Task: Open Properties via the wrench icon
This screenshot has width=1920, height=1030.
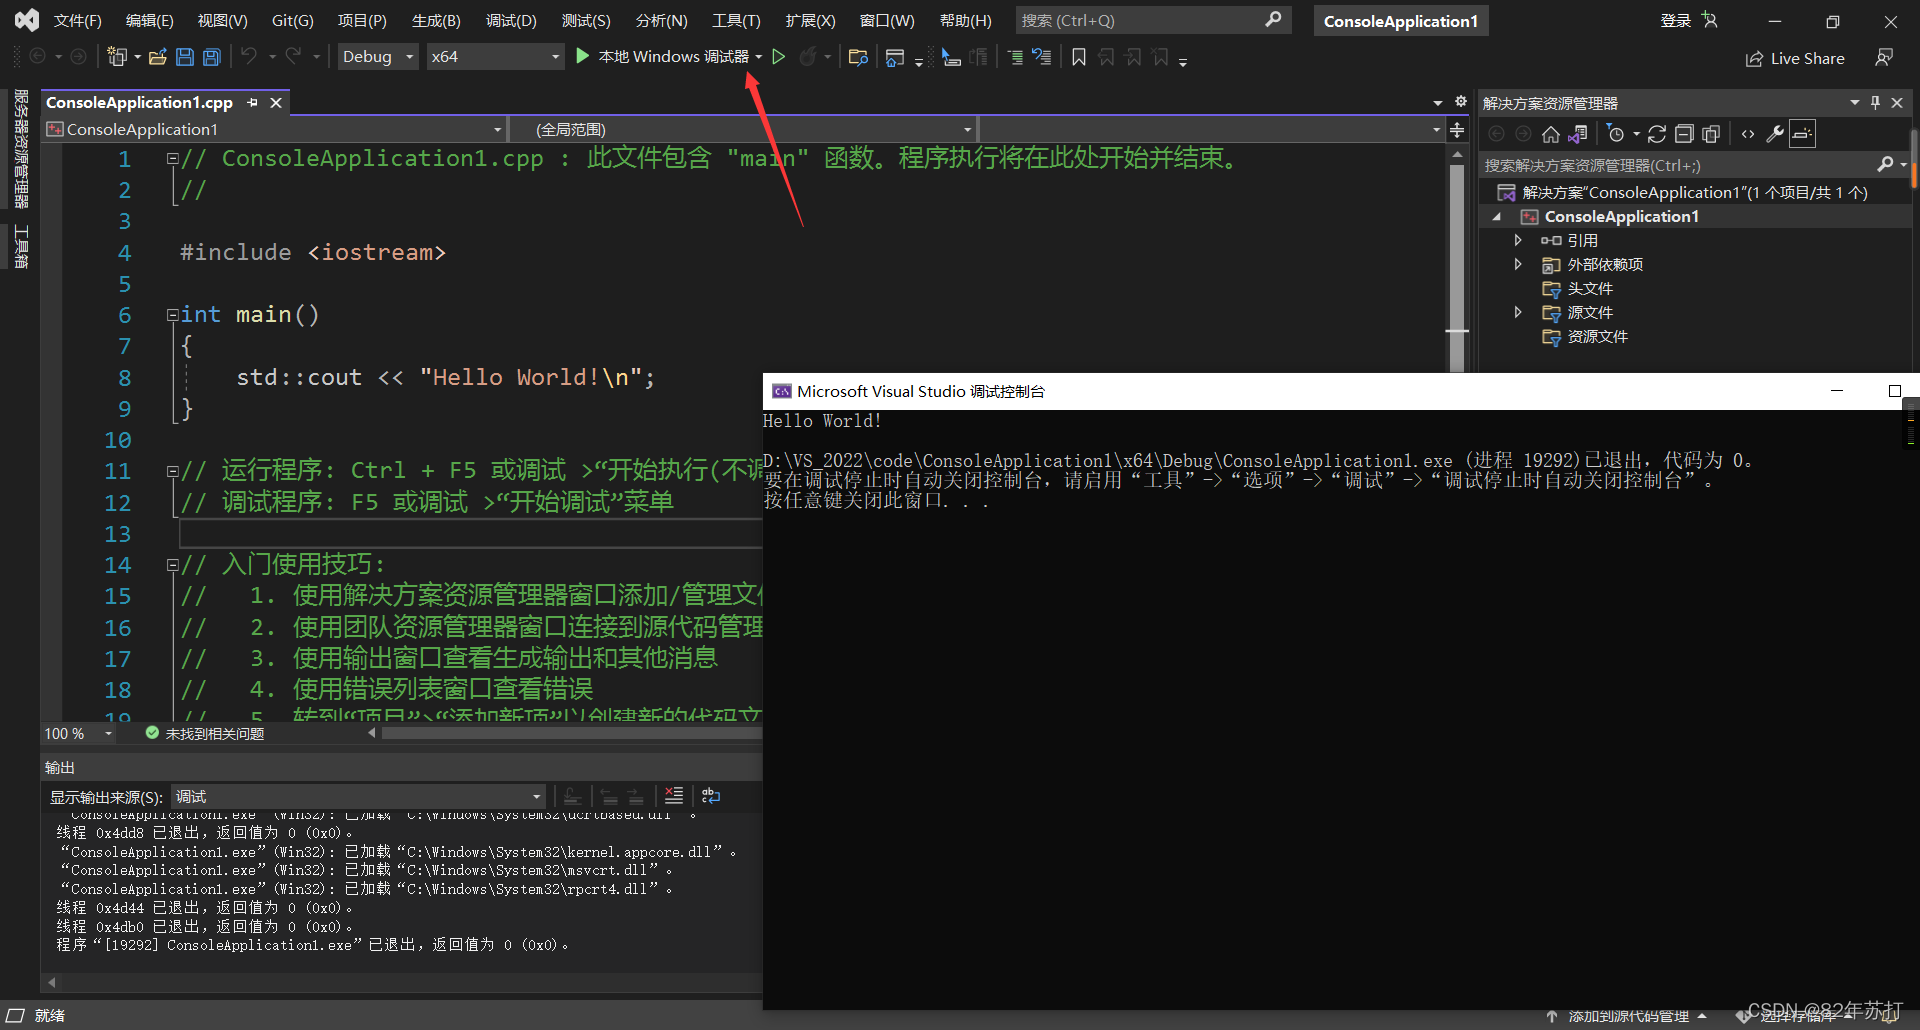Action: click(1775, 134)
